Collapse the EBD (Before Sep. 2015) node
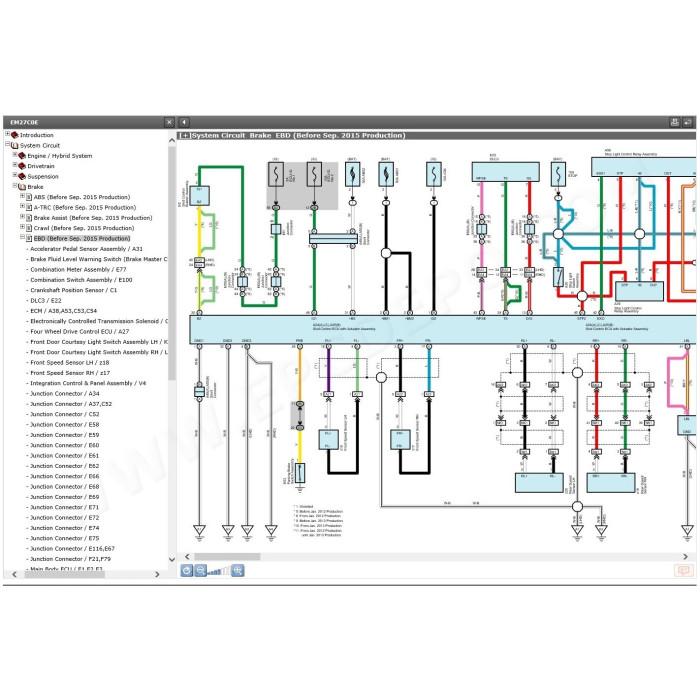The width and height of the screenshot is (700, 700). [22, 237]
